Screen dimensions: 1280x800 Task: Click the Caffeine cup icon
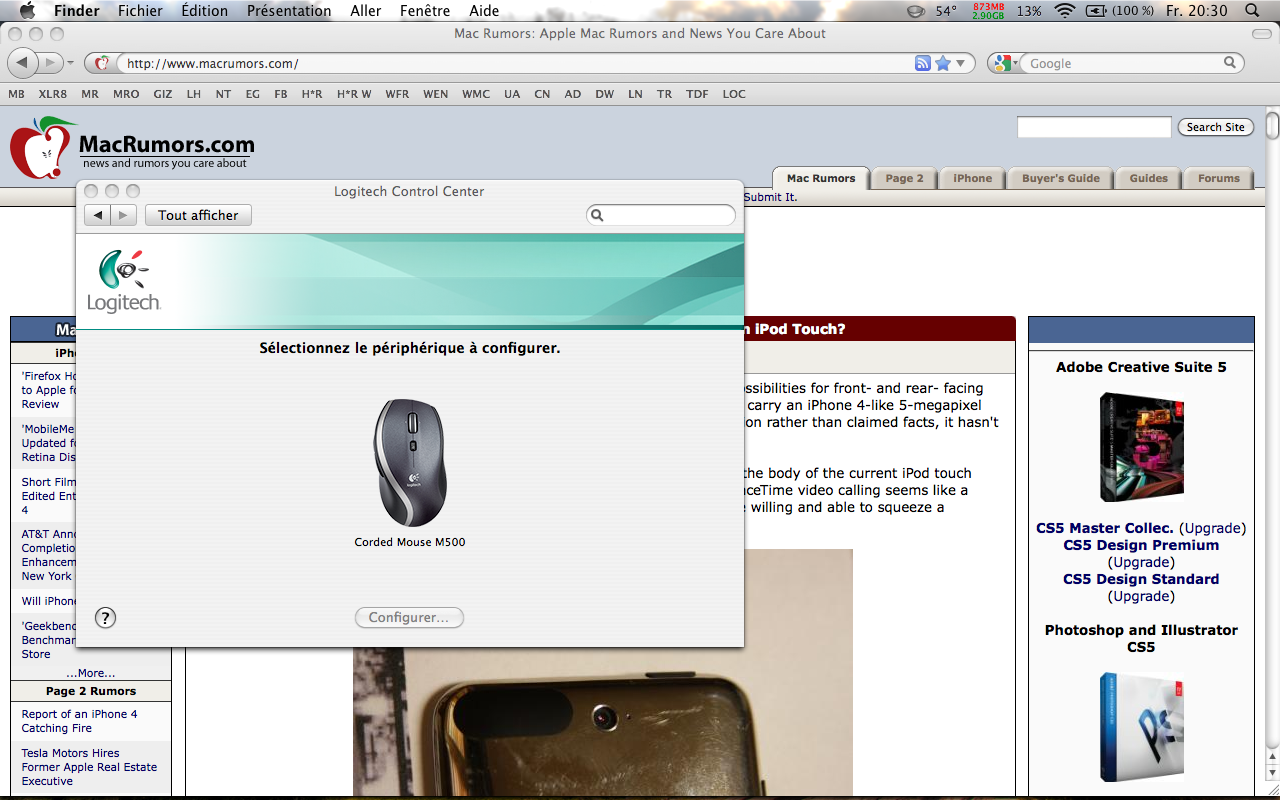coord(915,11)
